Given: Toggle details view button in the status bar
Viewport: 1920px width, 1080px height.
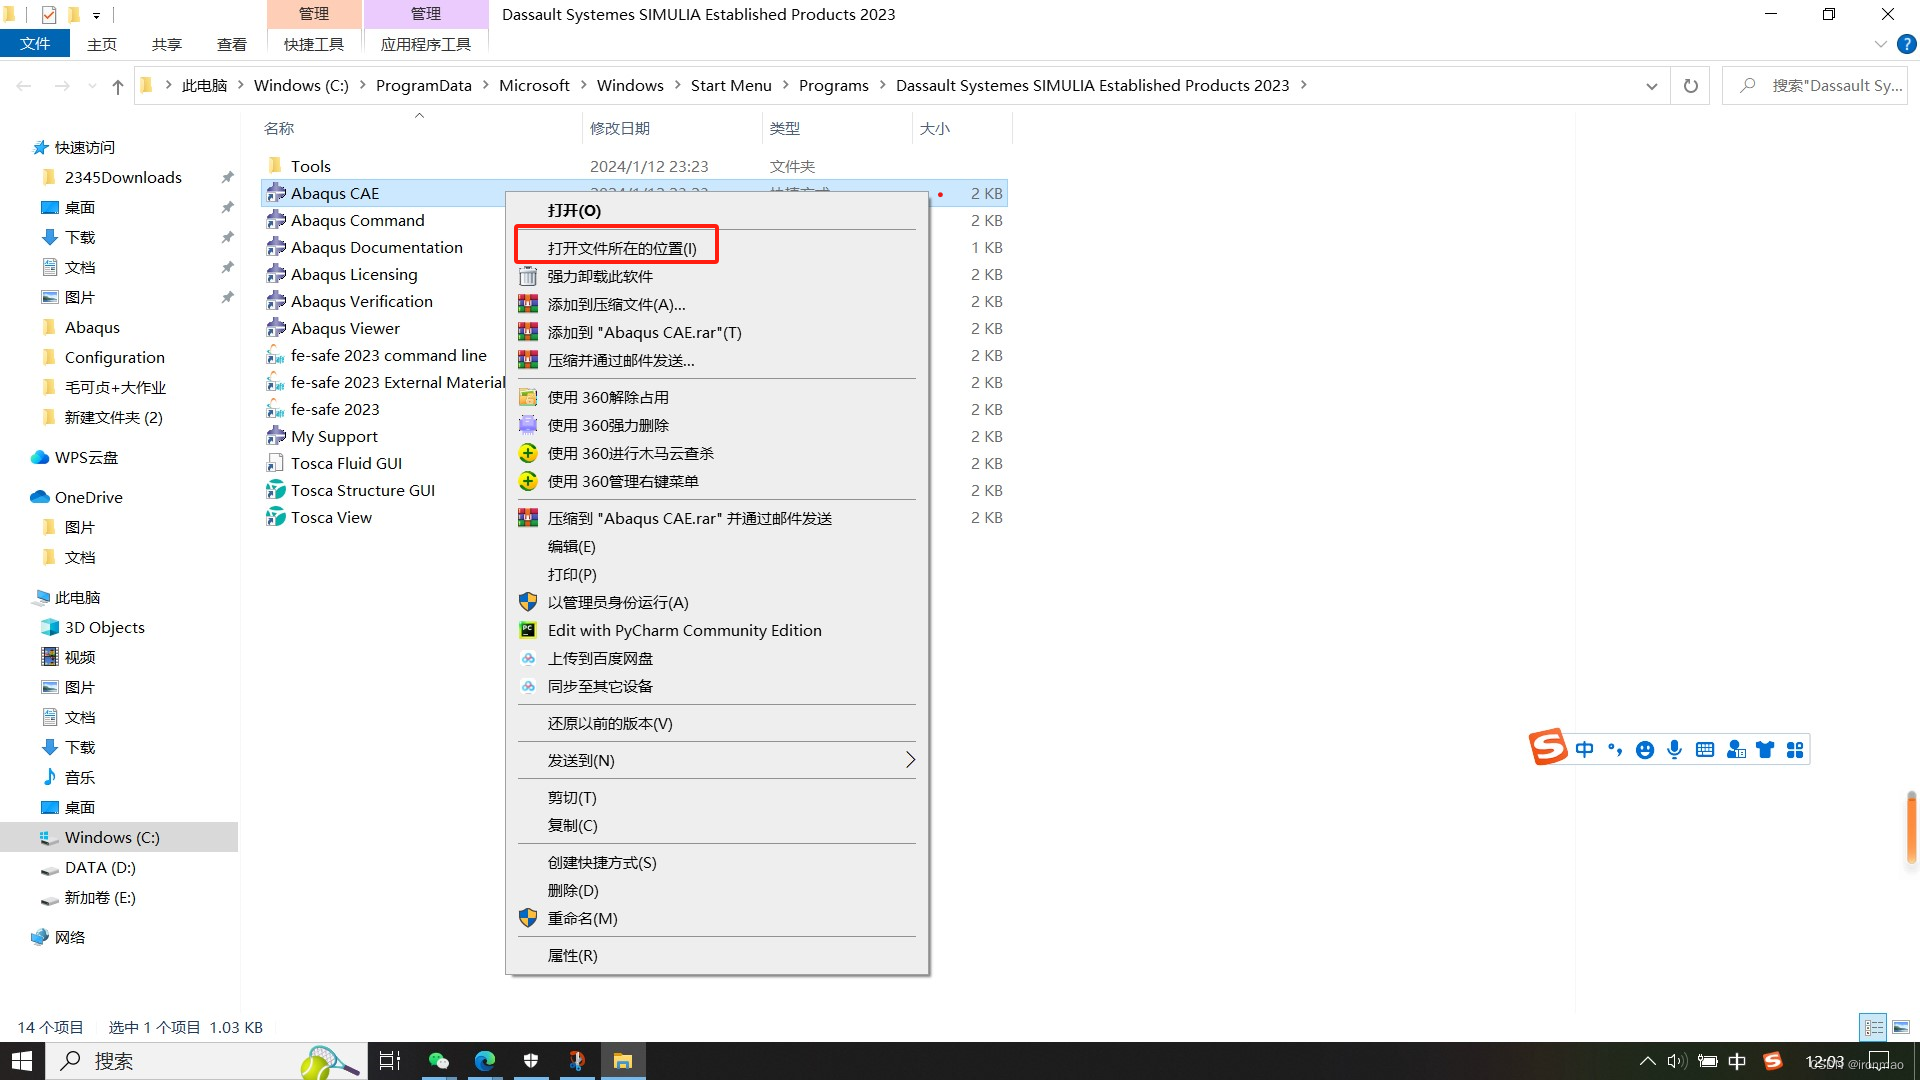Looking at the screenshot, I should click(1873, 1027).
